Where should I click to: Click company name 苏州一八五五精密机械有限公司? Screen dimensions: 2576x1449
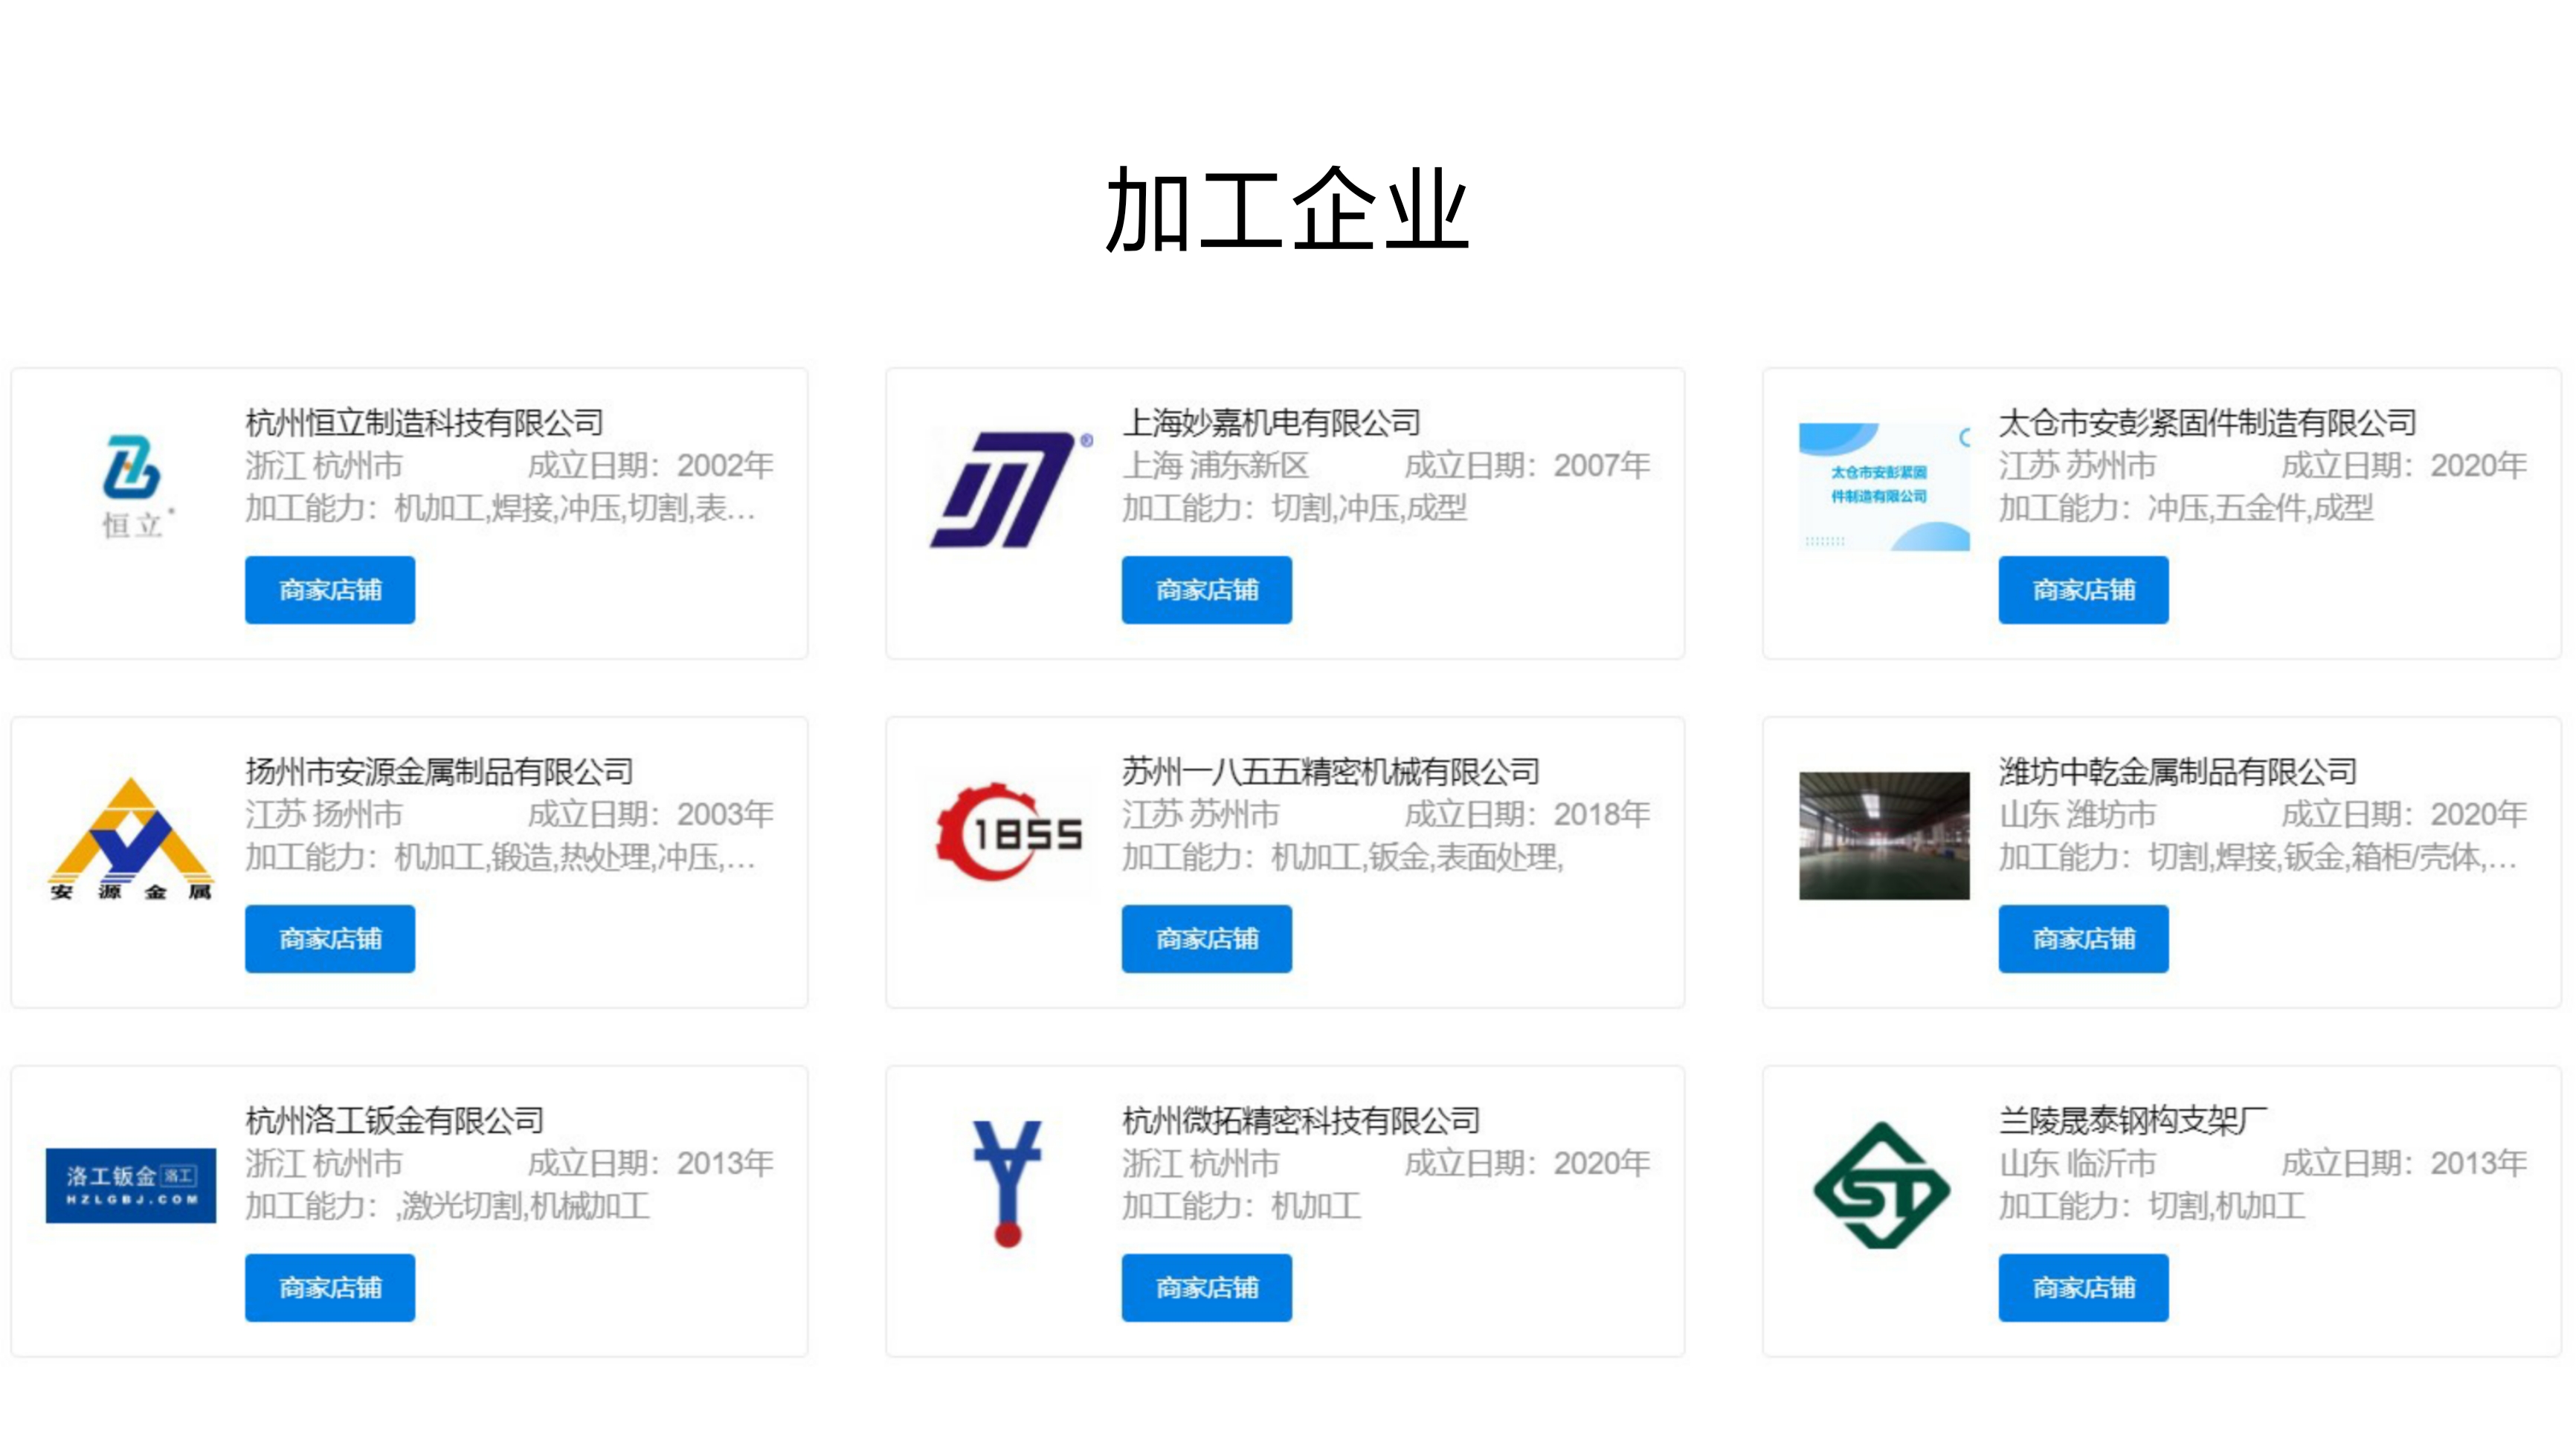click(1330, 772)
